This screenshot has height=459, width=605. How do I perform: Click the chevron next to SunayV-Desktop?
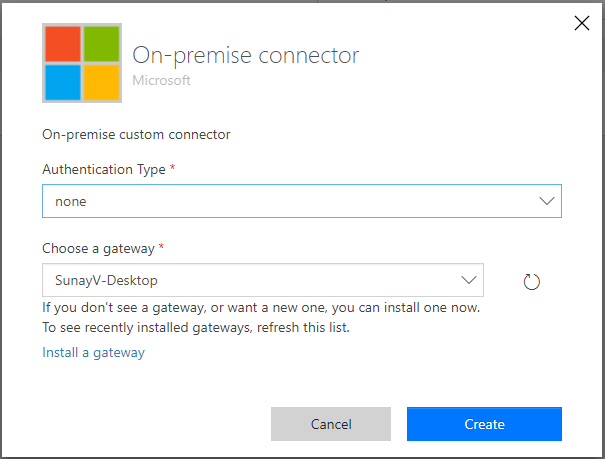click(469, 280)
